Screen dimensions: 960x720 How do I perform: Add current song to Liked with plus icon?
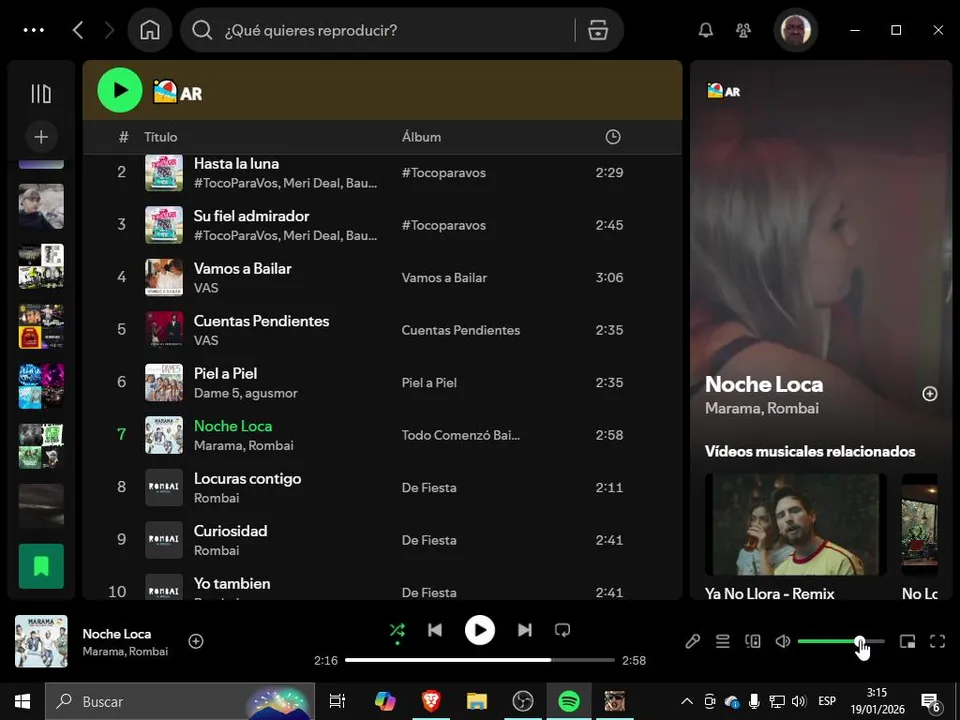pyautogui.click(x=196, y=641)
